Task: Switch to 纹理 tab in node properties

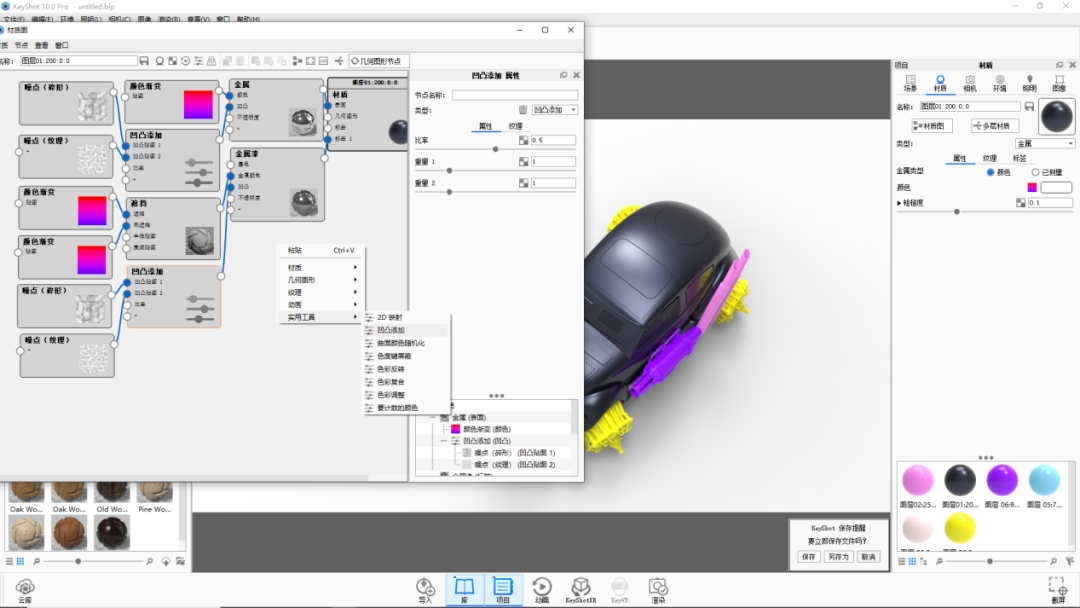Action: pyautogui.click(x=515, y=126)
